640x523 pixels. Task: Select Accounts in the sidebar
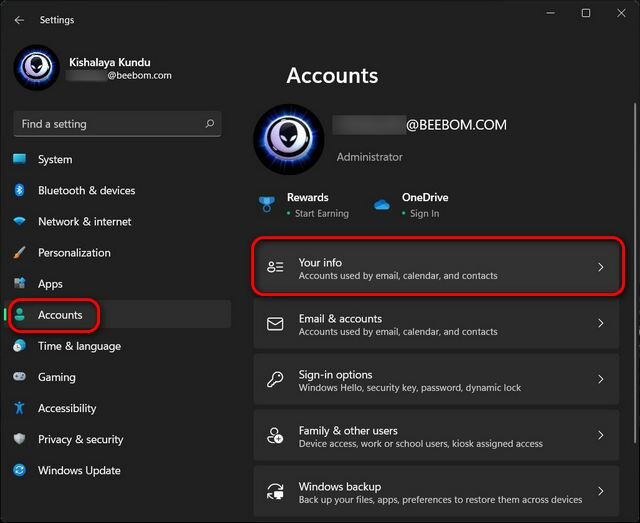click(118, 315)
